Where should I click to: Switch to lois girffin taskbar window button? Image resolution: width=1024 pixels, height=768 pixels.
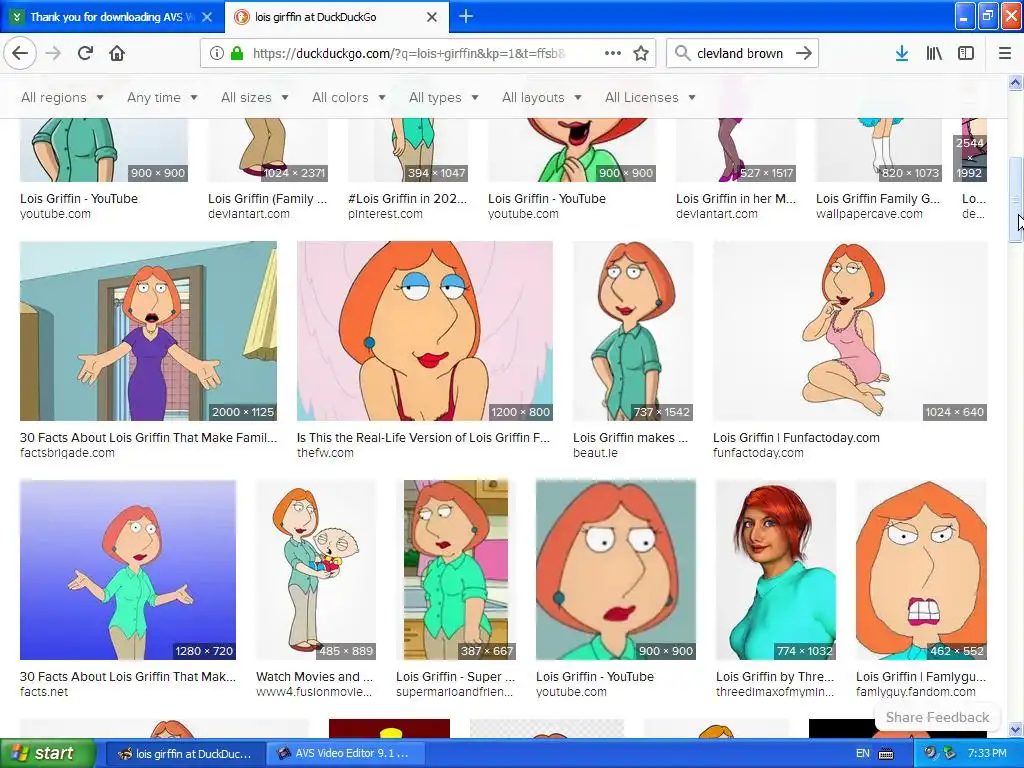pyautogui.click(x=185, y=754)
